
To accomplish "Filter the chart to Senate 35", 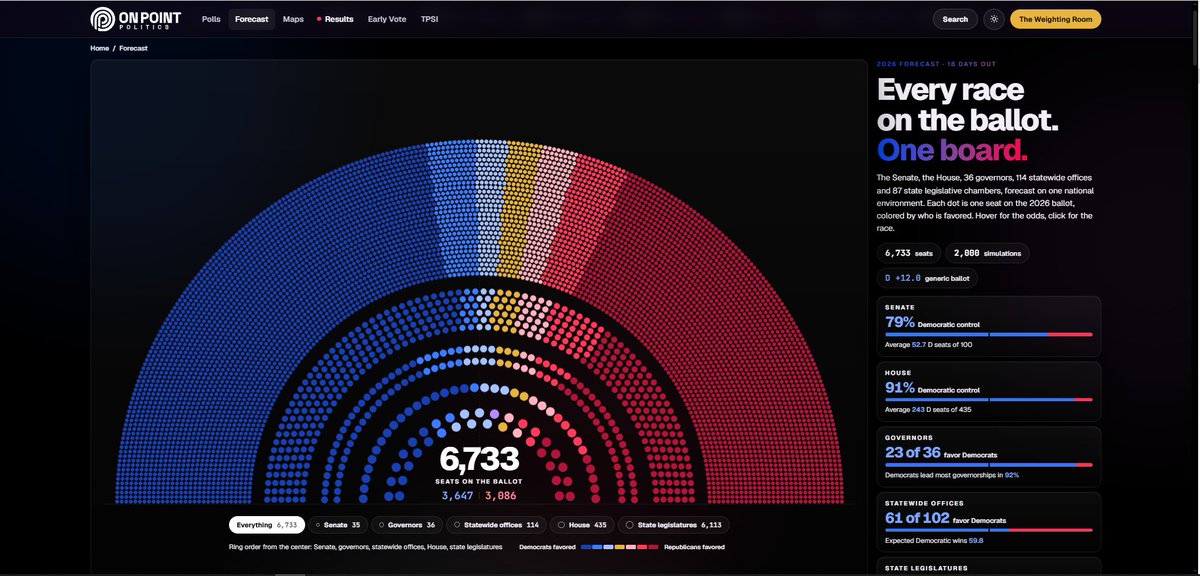I will 338,524.
